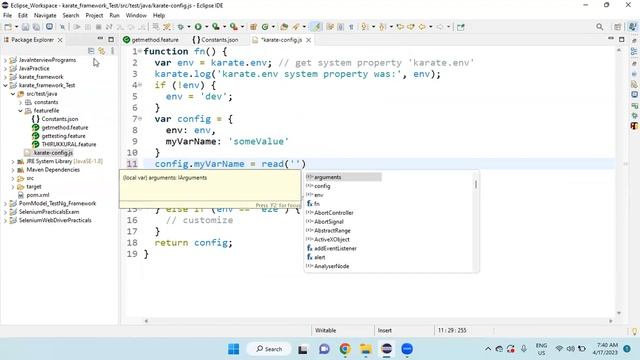Click the Save All toolbar icon
Screen dimensions: 640x360
pyautogui.click(x=36, y=27)
